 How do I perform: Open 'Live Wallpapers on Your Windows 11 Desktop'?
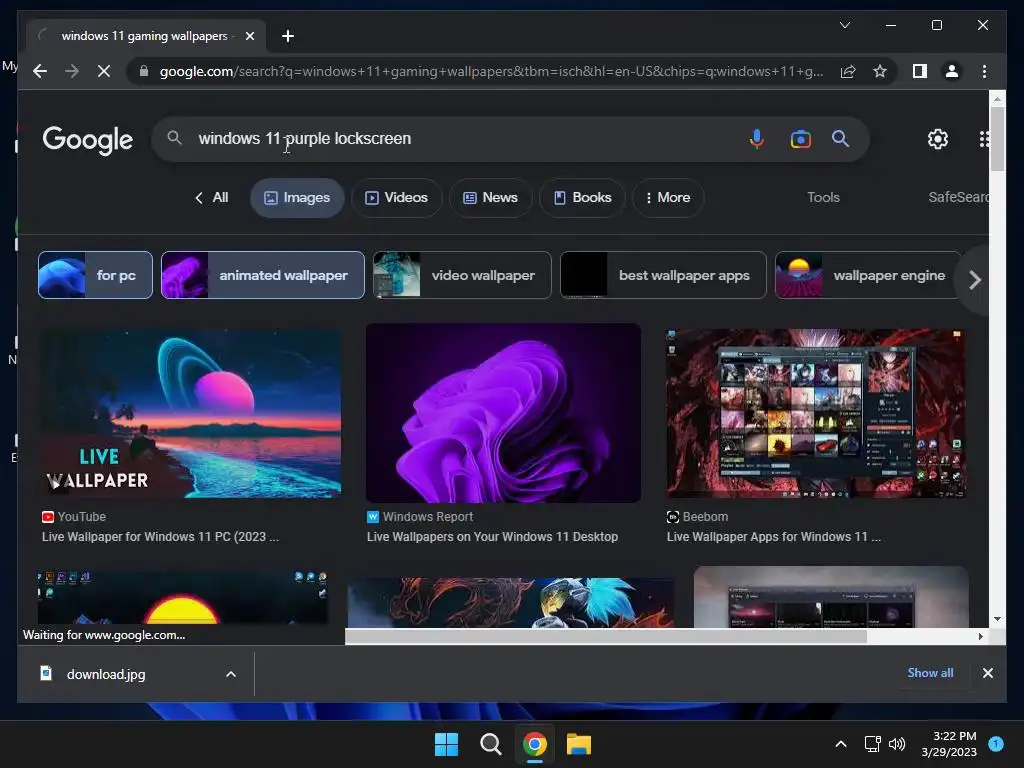point(492,537)
